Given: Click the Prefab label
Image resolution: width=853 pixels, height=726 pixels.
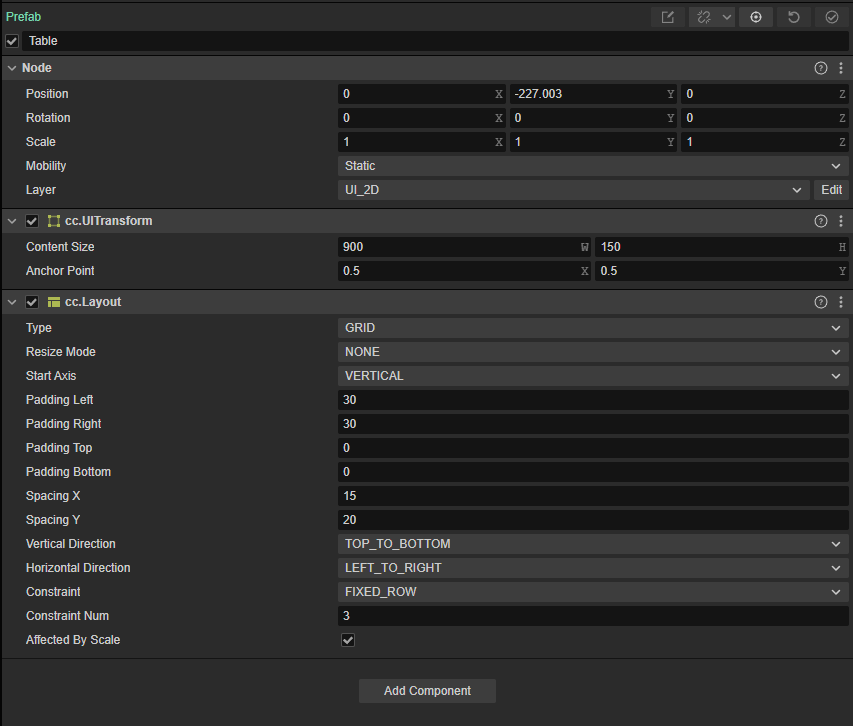Looking at the screenshot, I should [23, 17].
